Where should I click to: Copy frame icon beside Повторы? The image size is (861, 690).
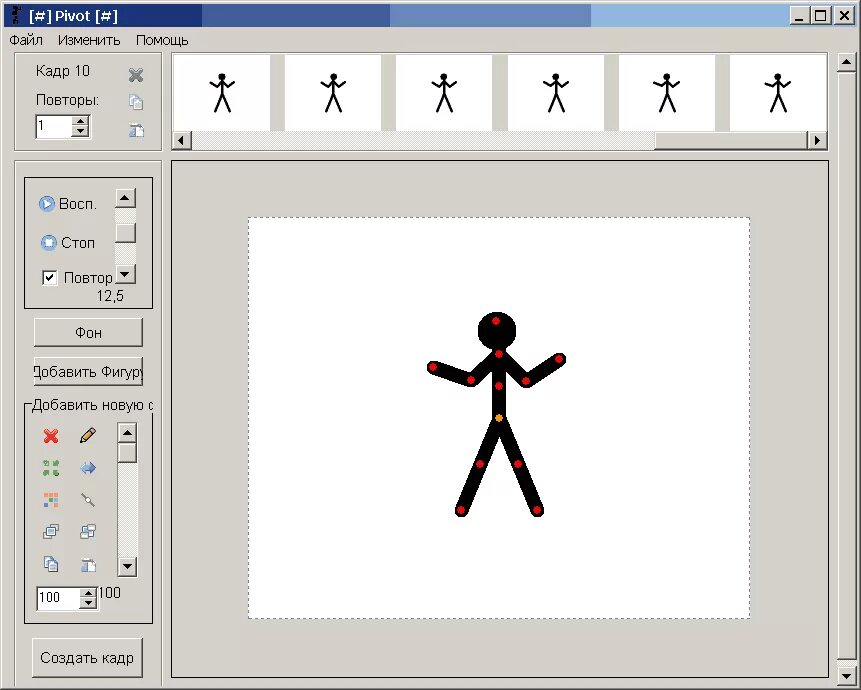(x=136, y=102)
